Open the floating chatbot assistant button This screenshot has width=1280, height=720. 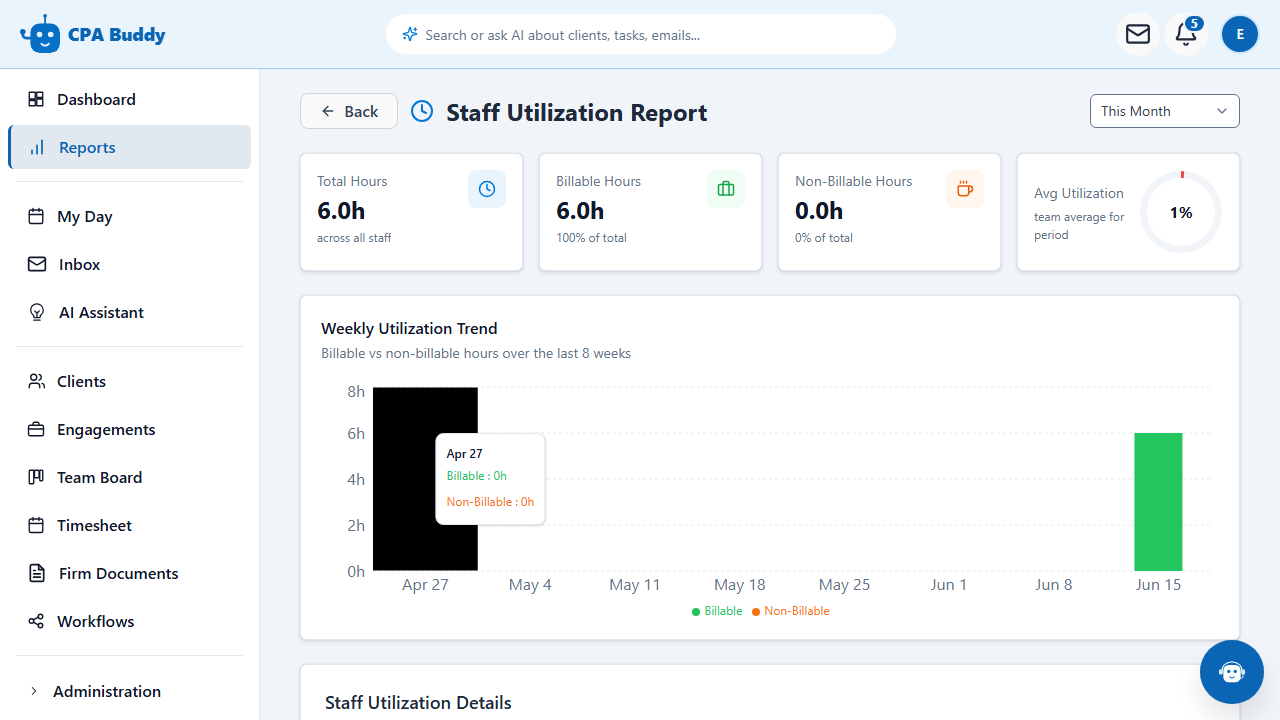(x=1232, y=672)
